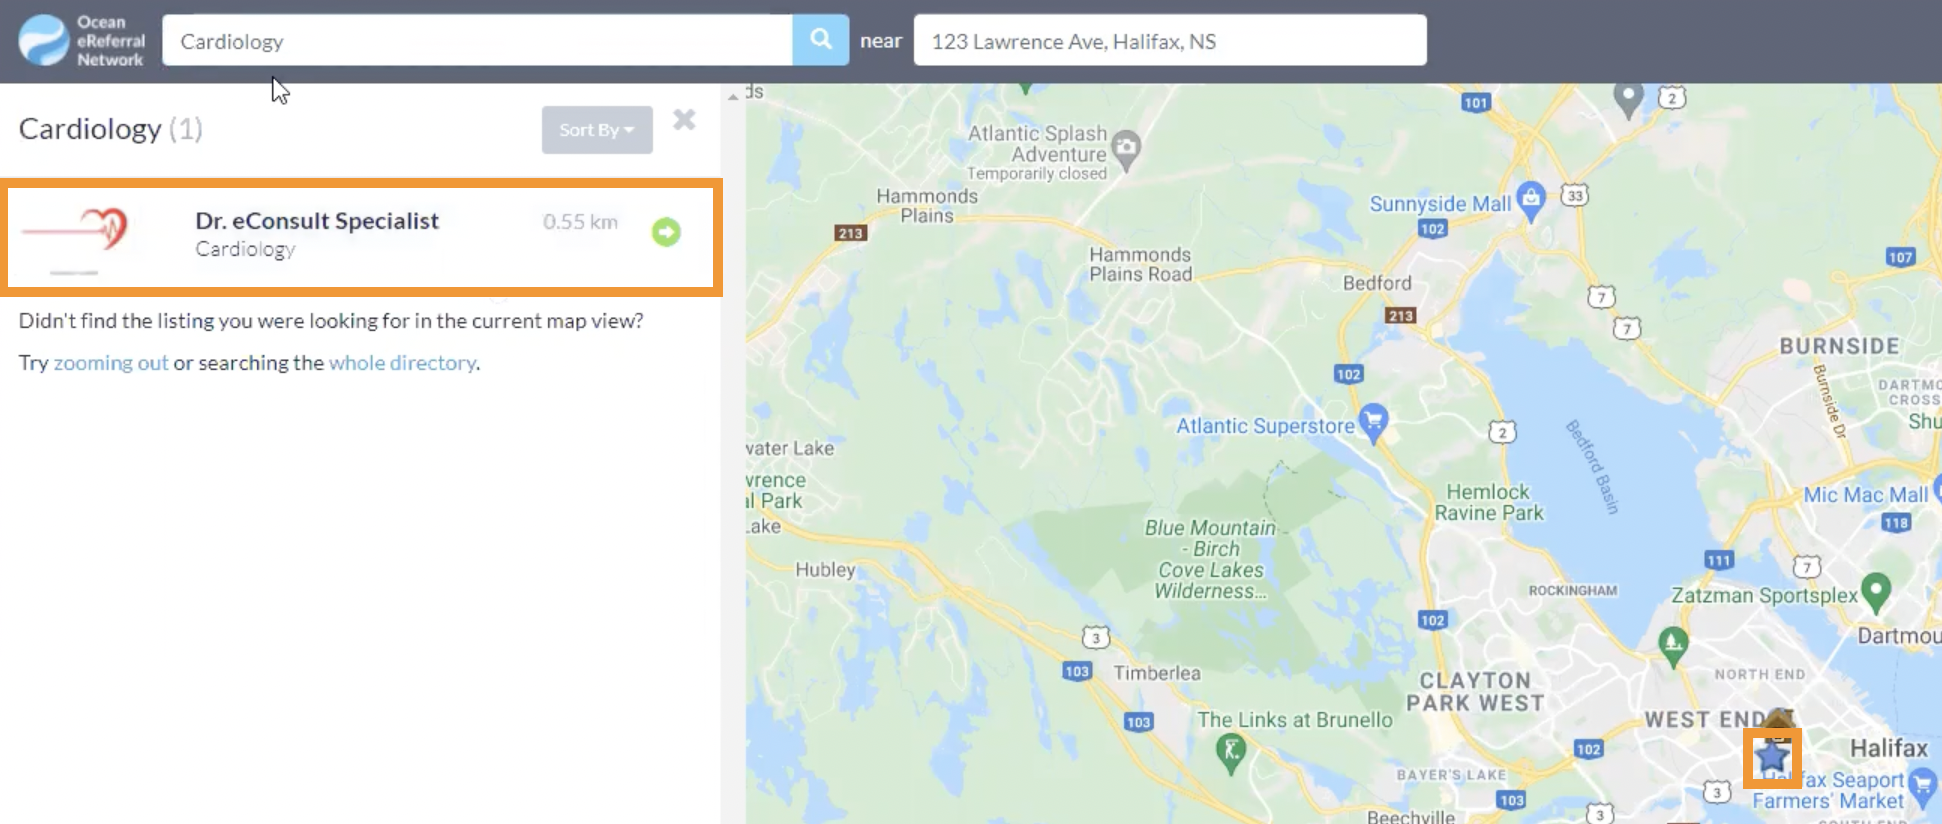This screenshot has height=824, width=1942.
Task: Click the Hubley map label
Action: [825, 570]
